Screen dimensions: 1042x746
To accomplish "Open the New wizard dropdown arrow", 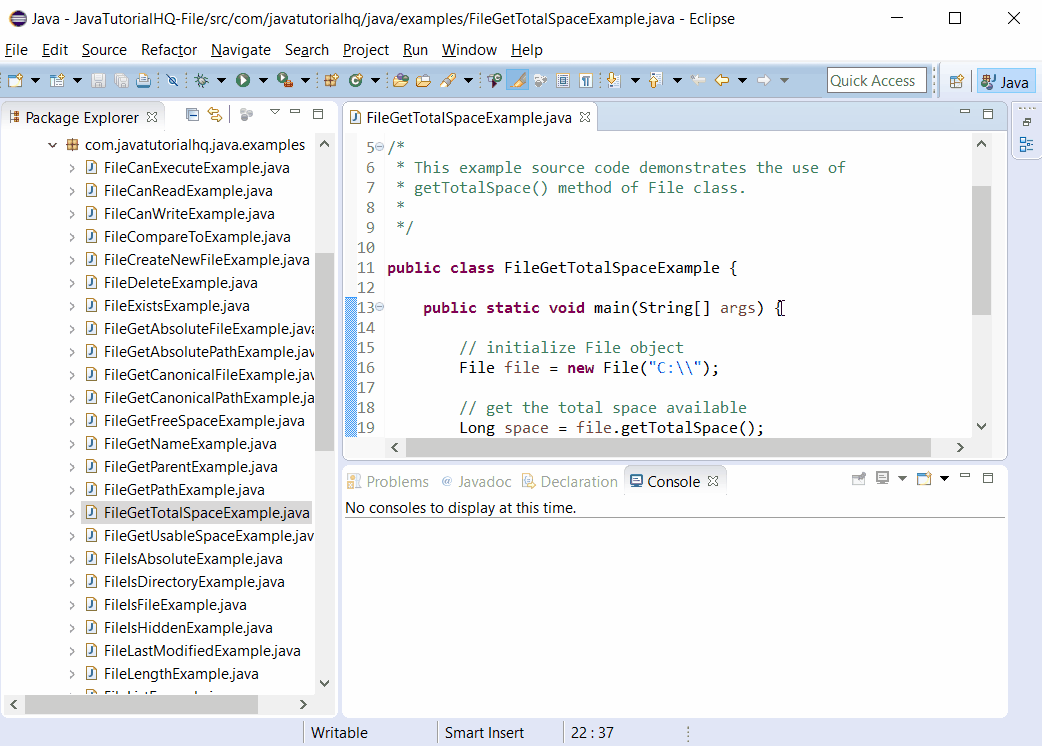I will [x=35, y=80].
